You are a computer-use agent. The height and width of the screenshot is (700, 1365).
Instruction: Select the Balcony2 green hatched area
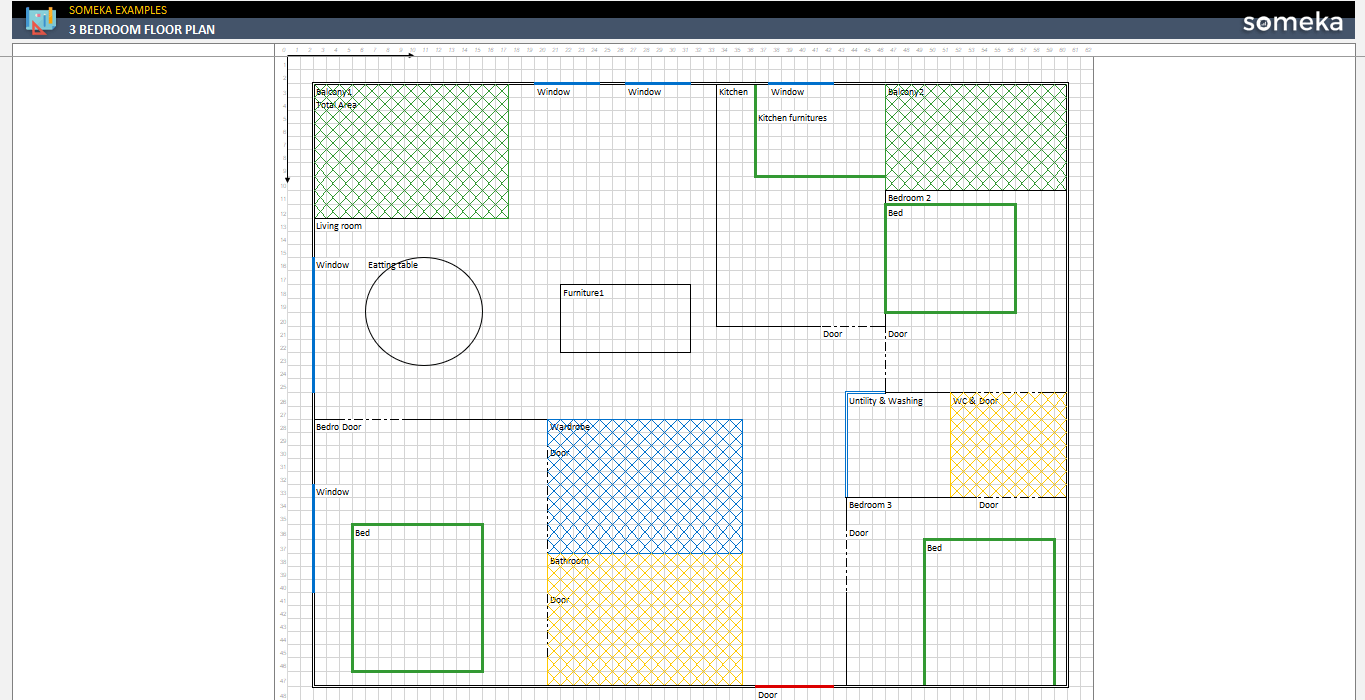click(x=975, y=138)
